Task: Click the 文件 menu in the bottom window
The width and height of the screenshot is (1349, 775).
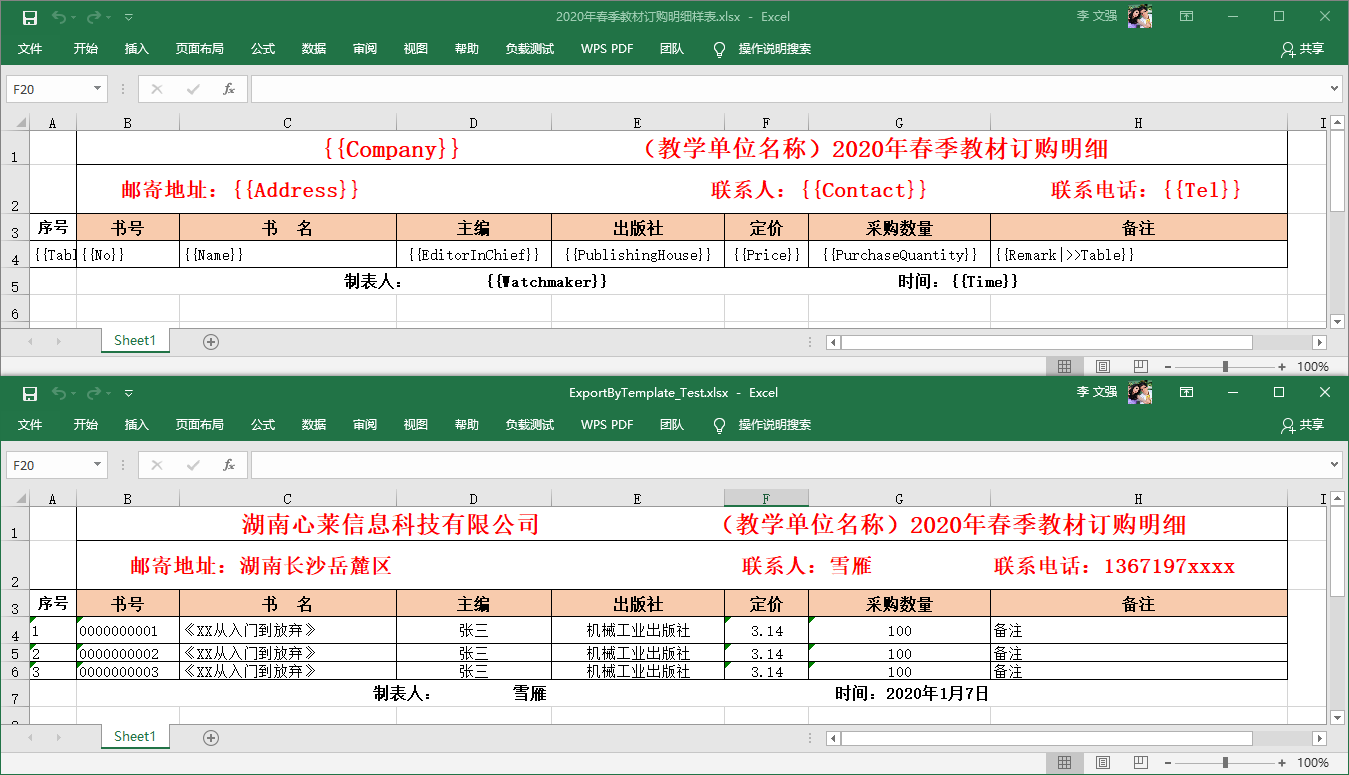Action: [31, 424]
